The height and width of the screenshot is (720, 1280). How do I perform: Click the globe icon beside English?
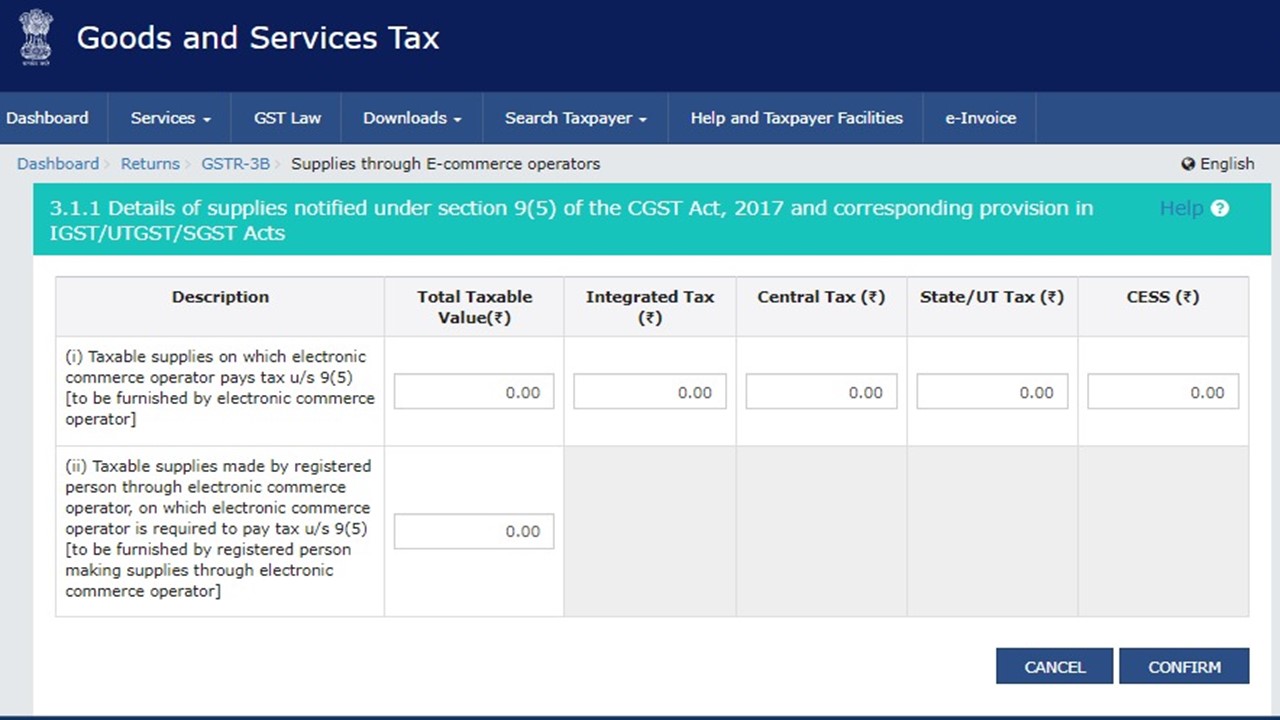click(x=1188, y=164)
